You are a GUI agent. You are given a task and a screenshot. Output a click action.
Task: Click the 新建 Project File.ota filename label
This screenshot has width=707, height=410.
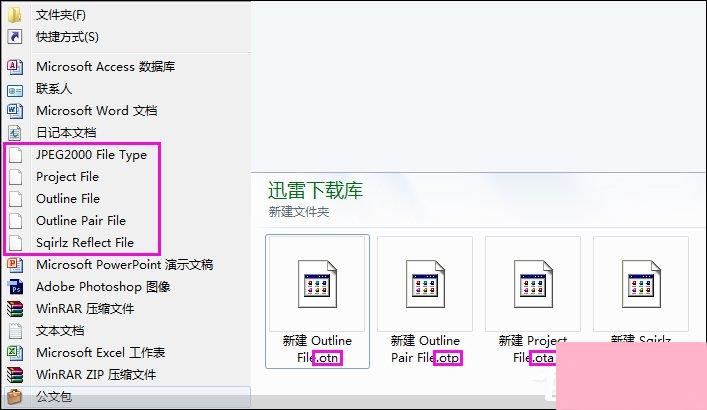pyautogui.click(x=533, y=349)
